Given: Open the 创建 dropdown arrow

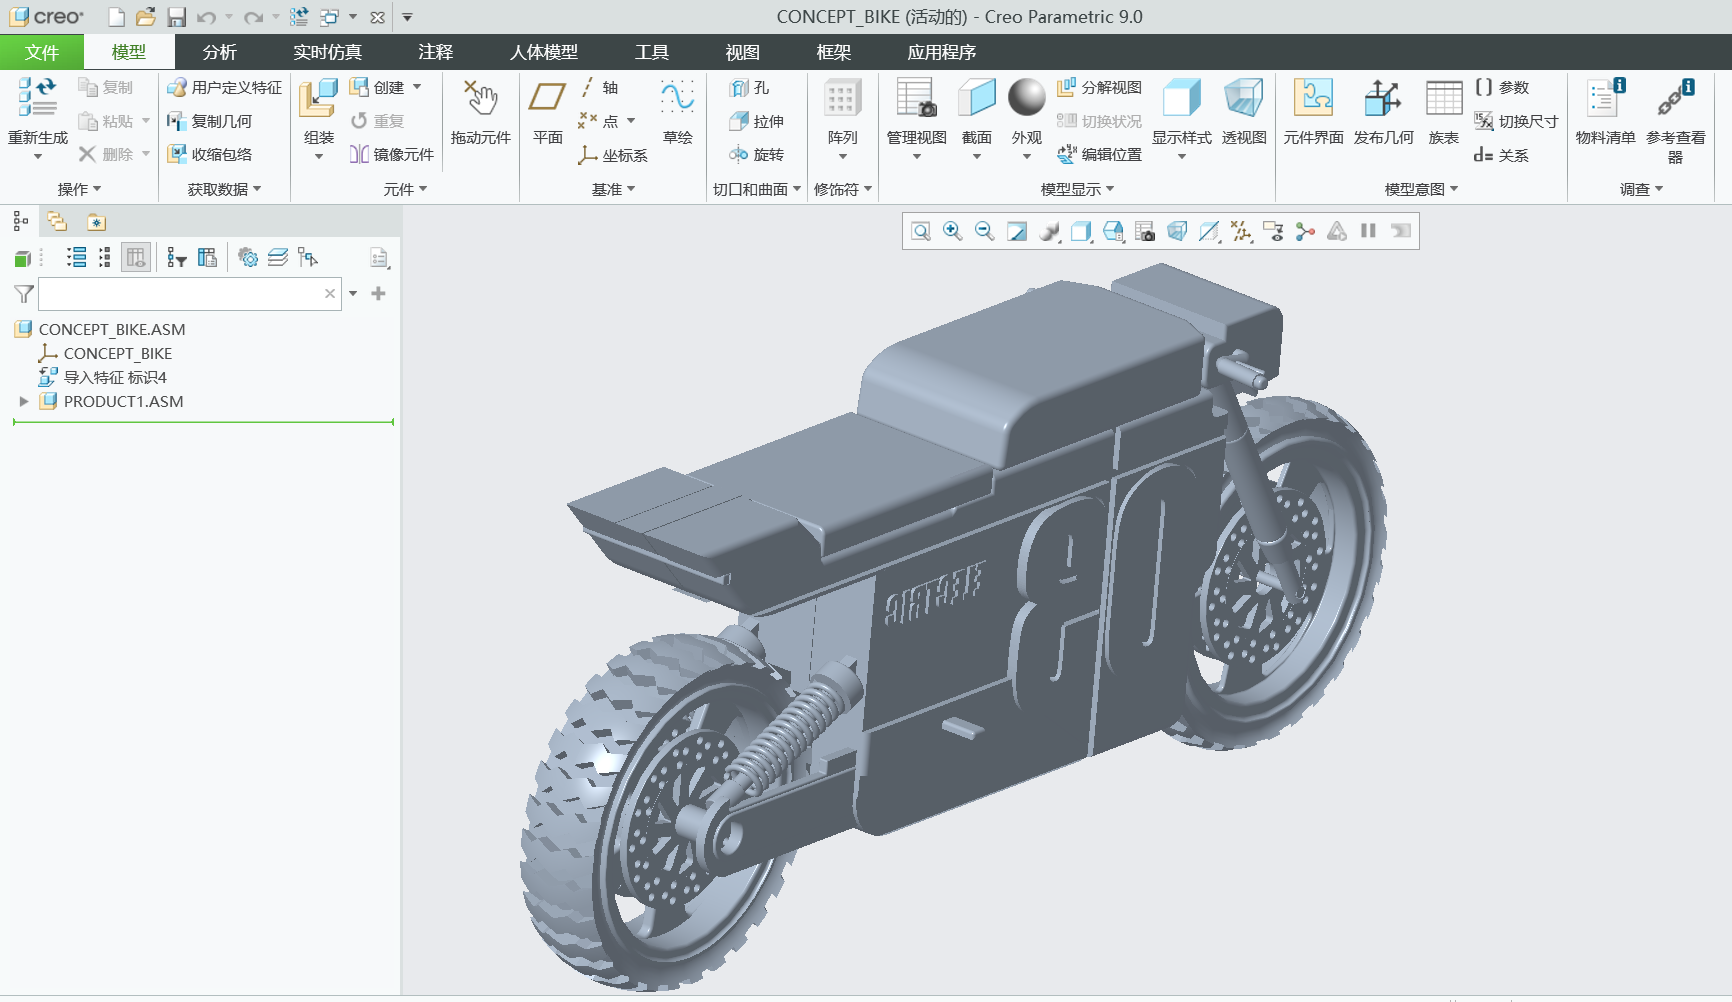Looking at the screenshot, I should pos(417,87).
